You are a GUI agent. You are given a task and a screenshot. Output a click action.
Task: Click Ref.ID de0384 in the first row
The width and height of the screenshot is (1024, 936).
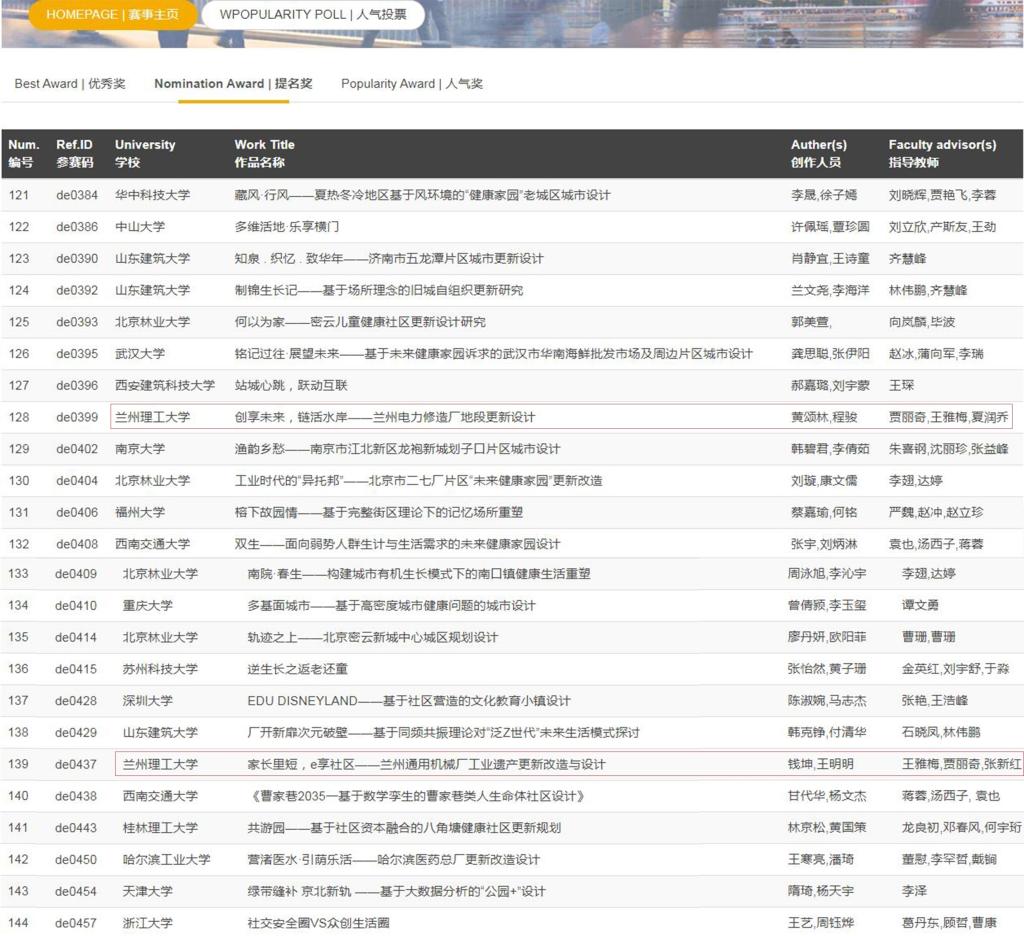(x=77, y=195)
